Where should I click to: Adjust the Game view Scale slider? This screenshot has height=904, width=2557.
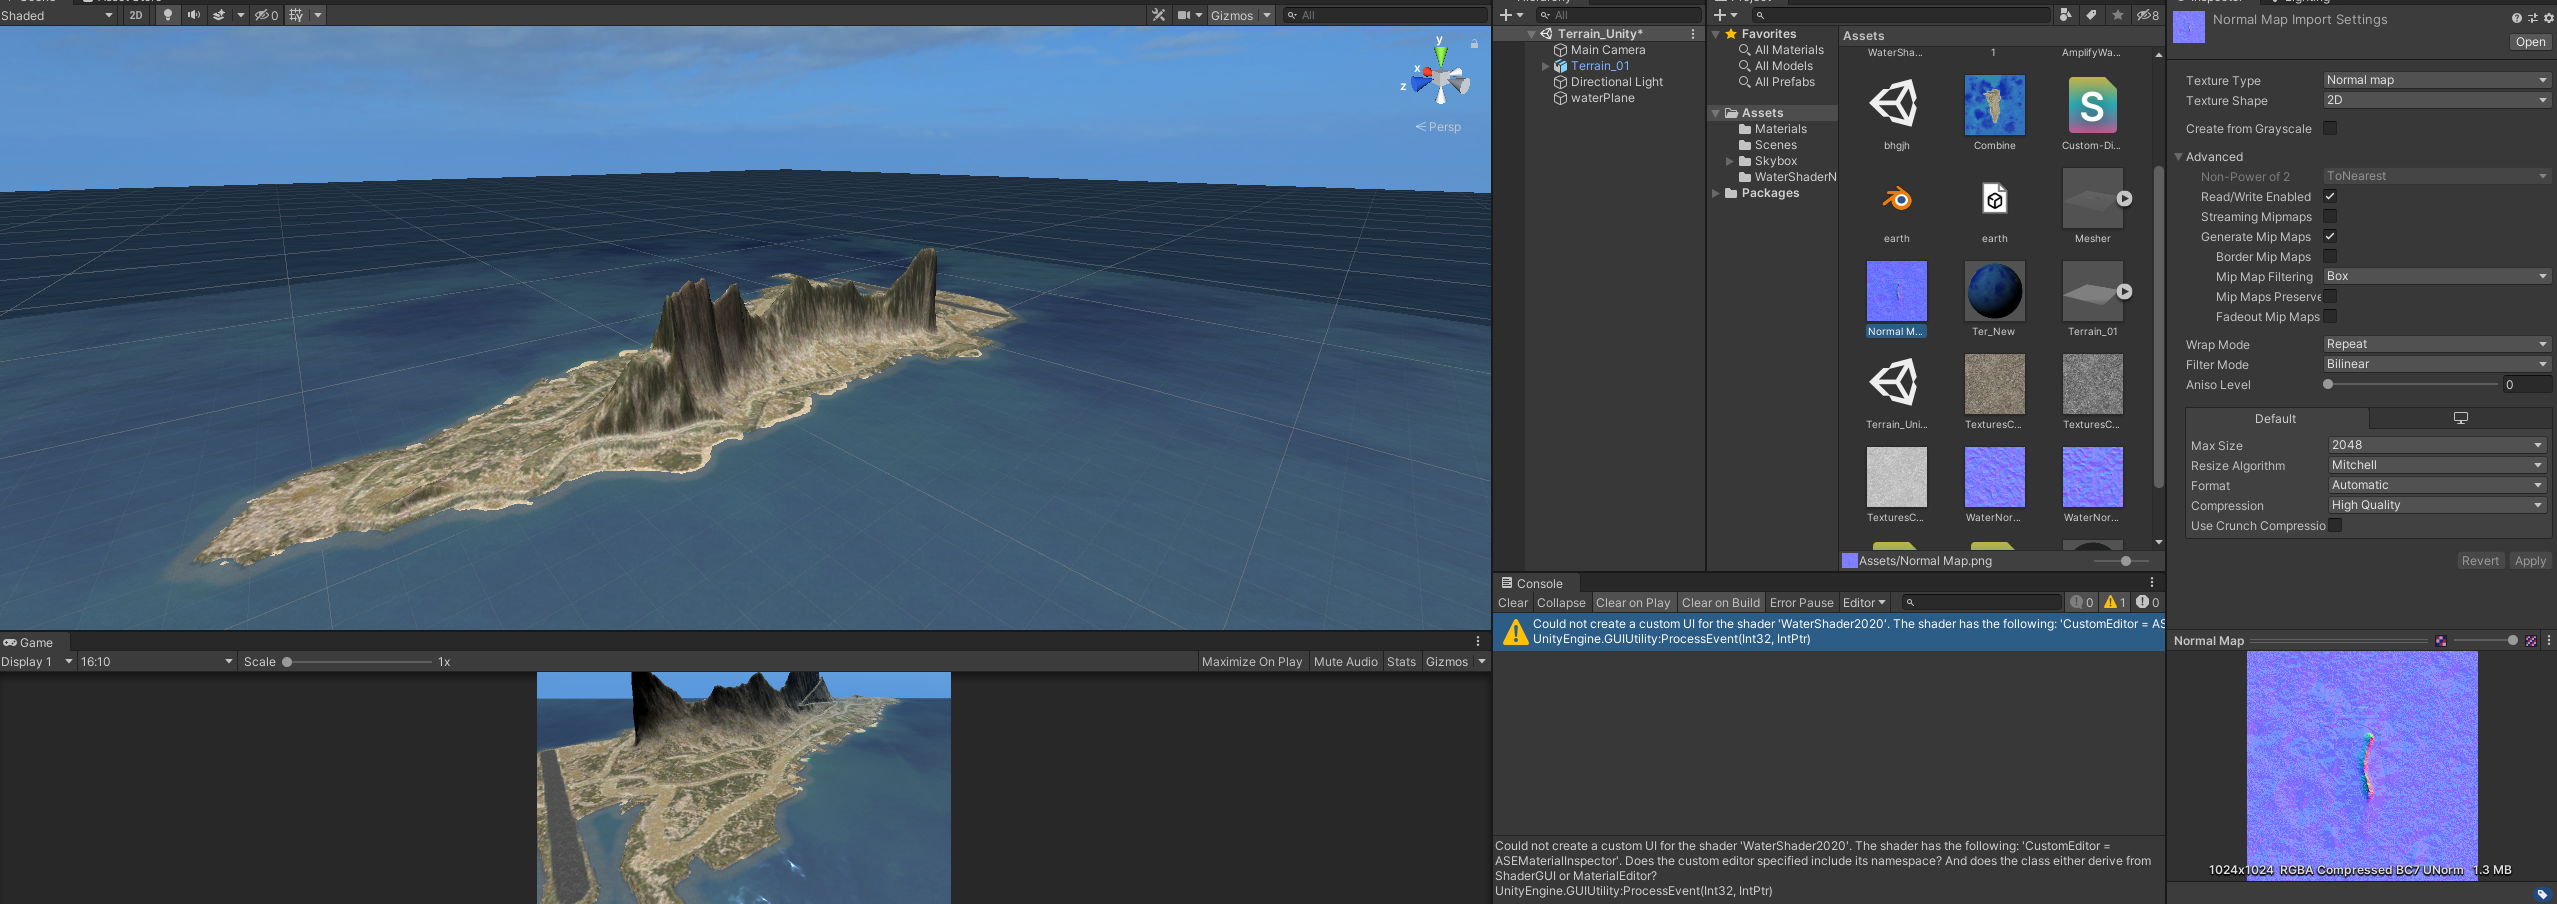click(x=357, y=662)
